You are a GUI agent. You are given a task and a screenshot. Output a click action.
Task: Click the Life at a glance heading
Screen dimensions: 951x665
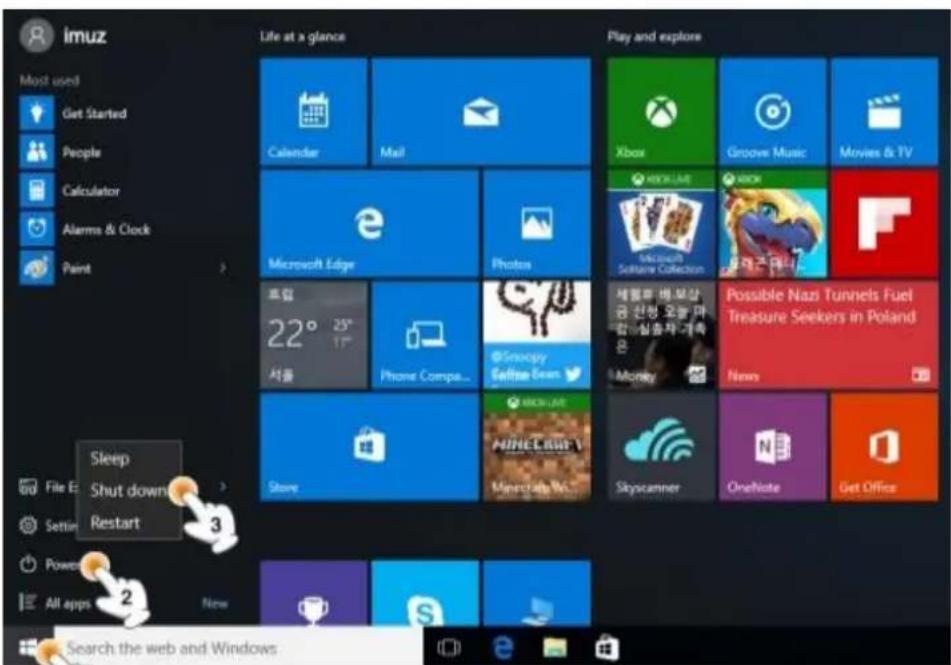(x=303, y=37)
